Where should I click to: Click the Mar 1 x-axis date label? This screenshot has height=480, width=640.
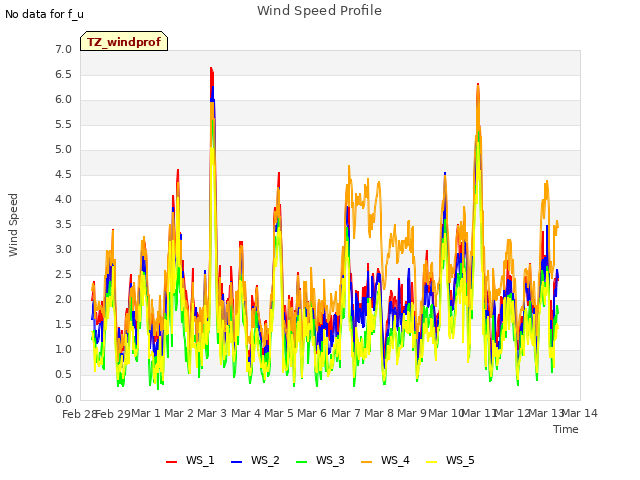click(146, 413)
